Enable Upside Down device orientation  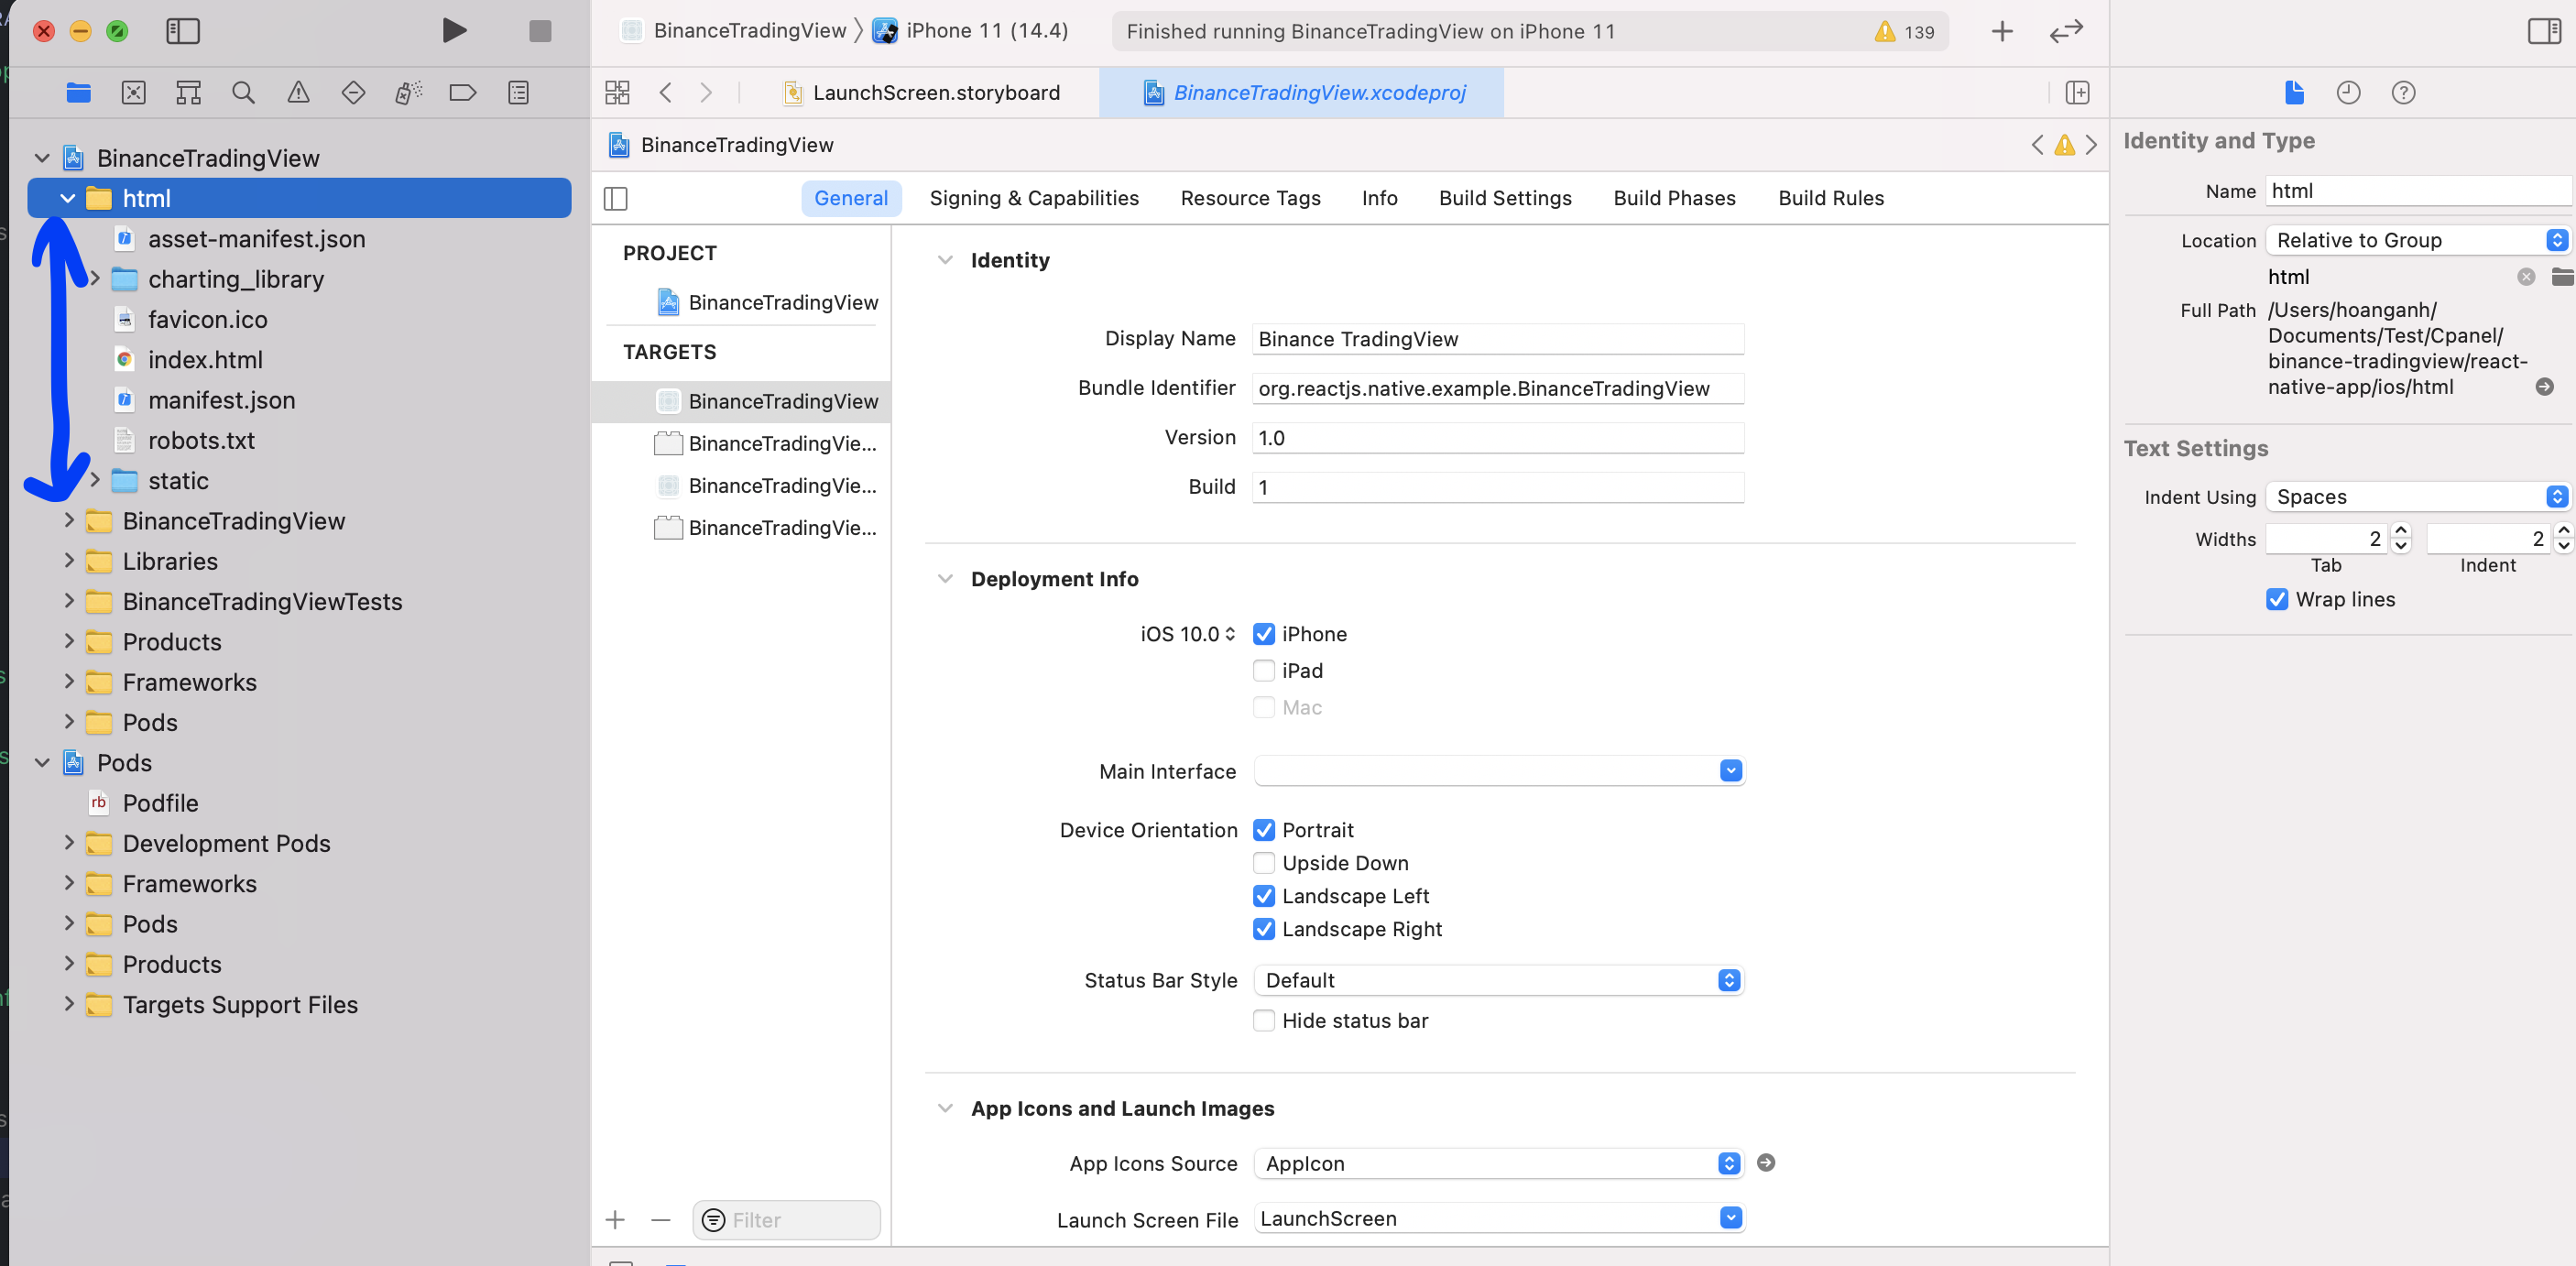[x=1261, y=862]
